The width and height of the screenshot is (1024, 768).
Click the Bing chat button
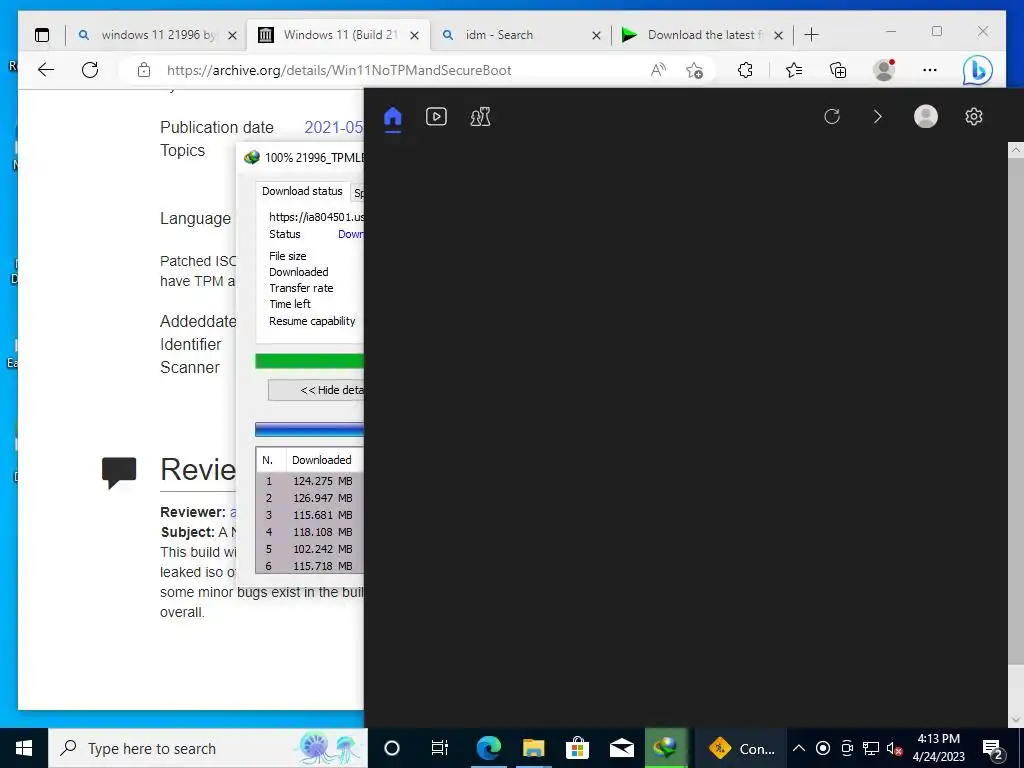978,71
